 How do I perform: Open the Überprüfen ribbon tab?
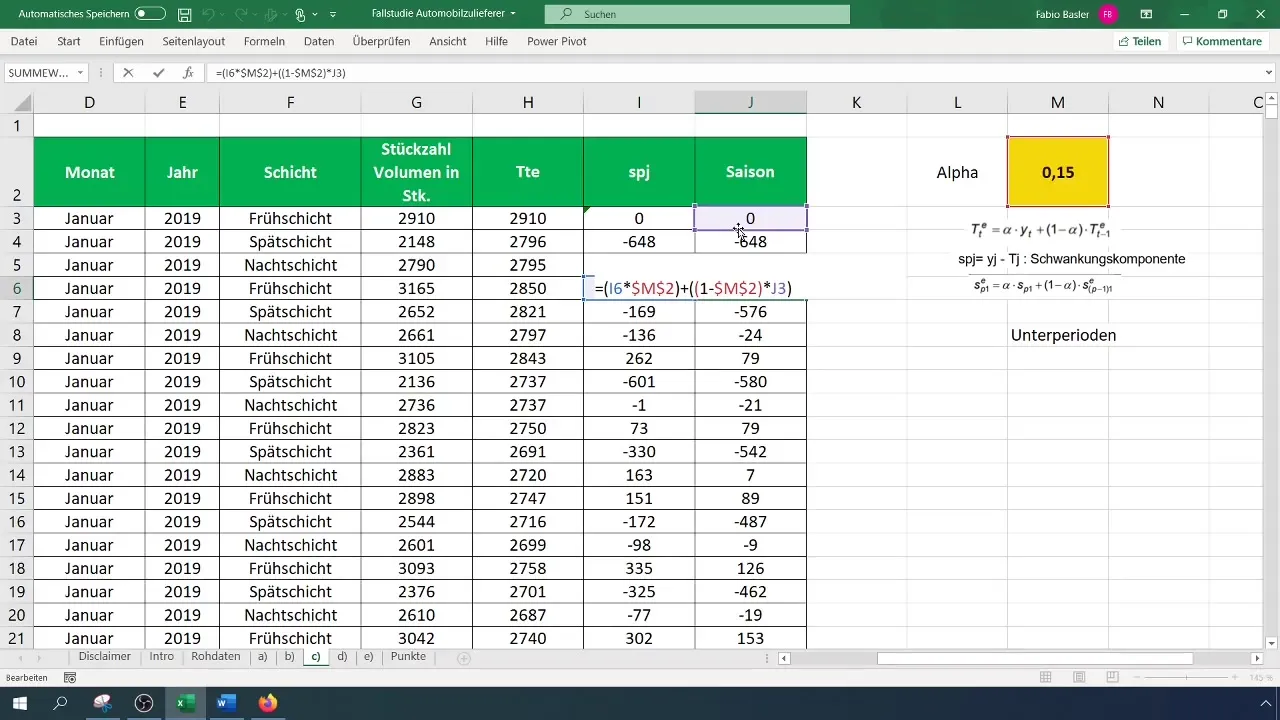click(382, 42)
